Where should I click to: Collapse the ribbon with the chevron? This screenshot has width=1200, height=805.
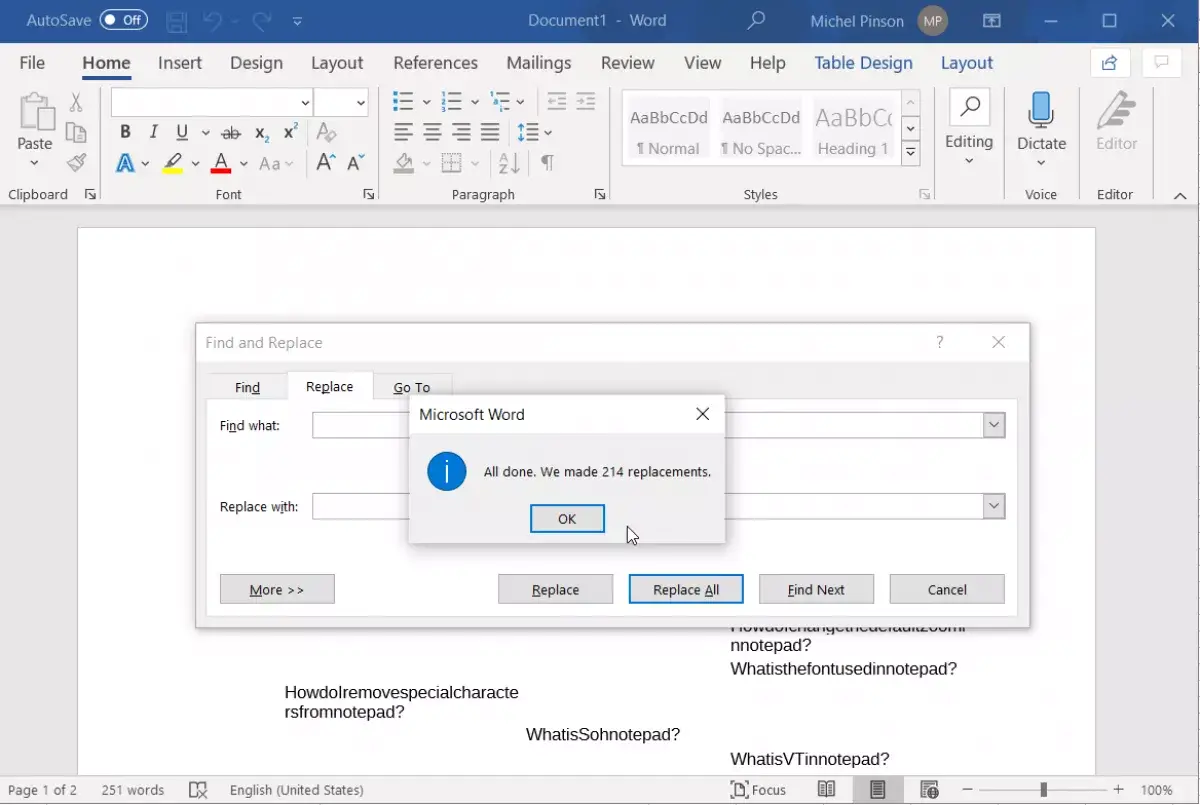coord(1180,196)
